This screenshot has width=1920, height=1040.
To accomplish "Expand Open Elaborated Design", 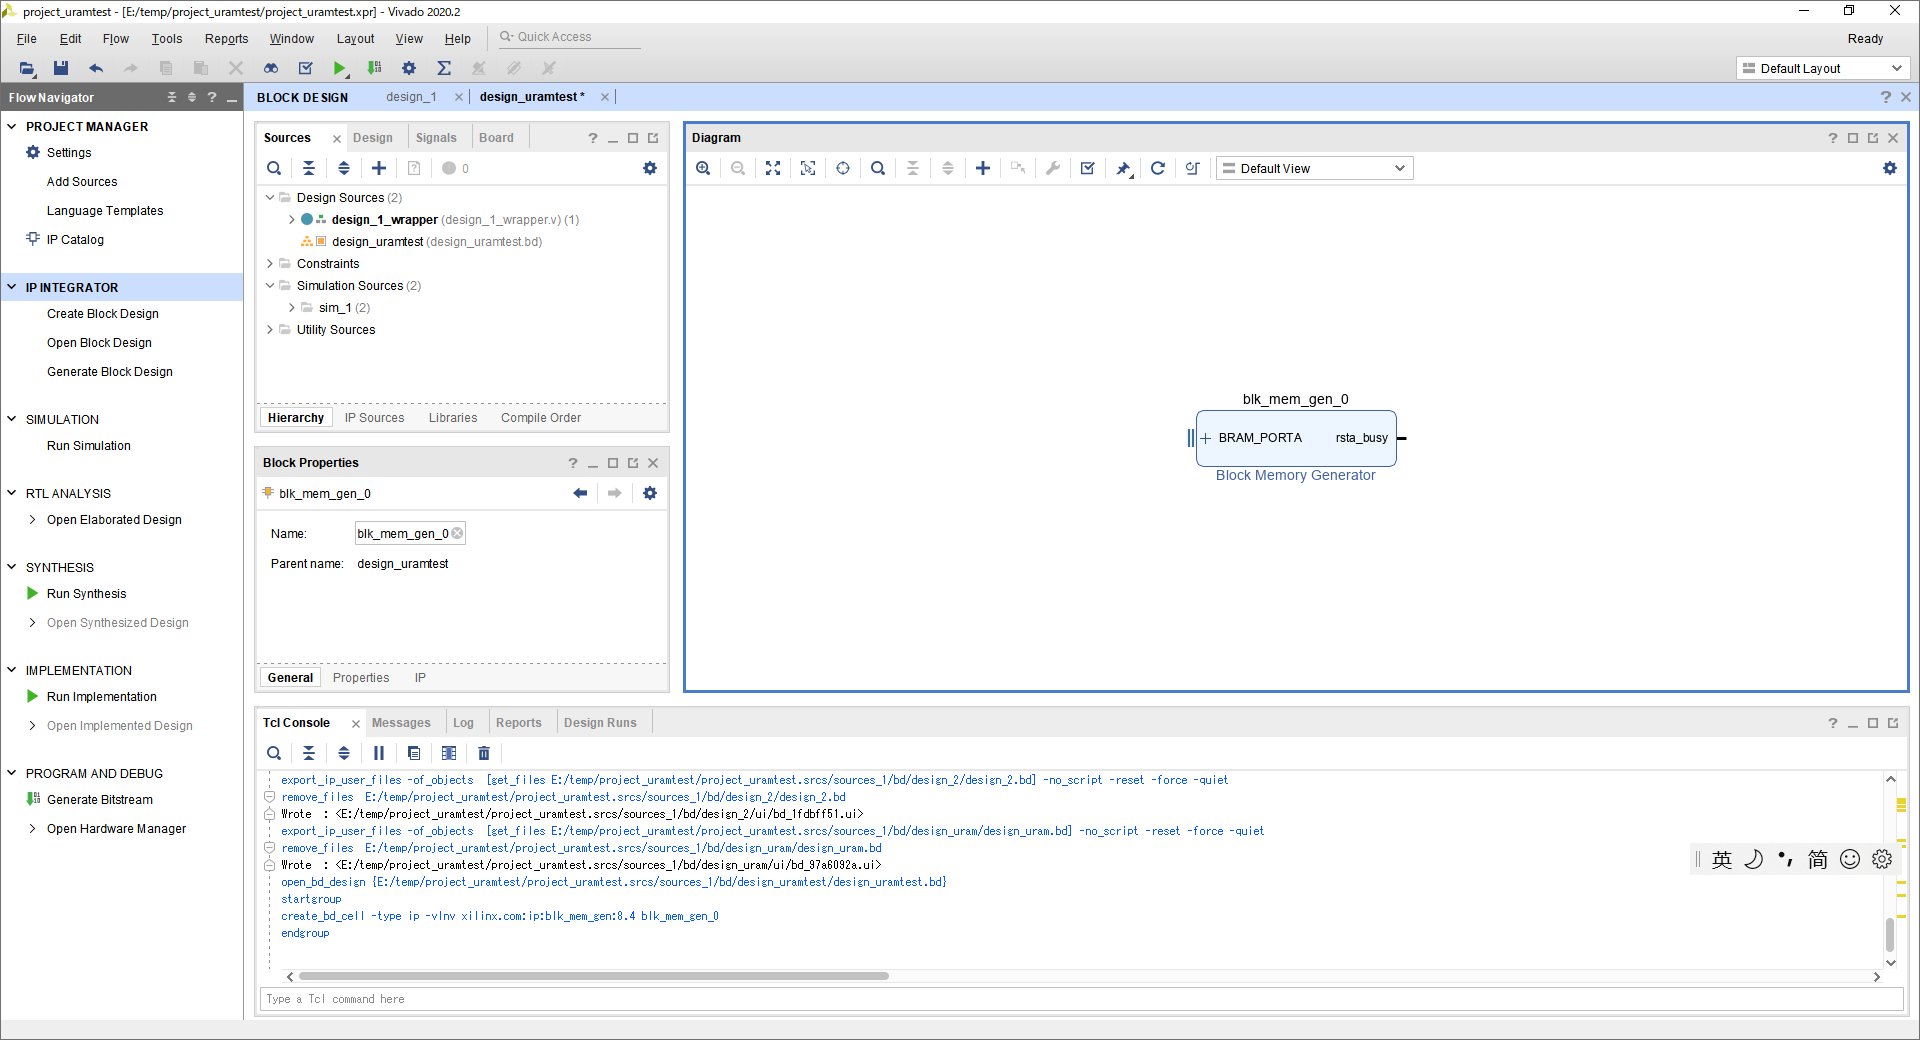I will point(33,520).
